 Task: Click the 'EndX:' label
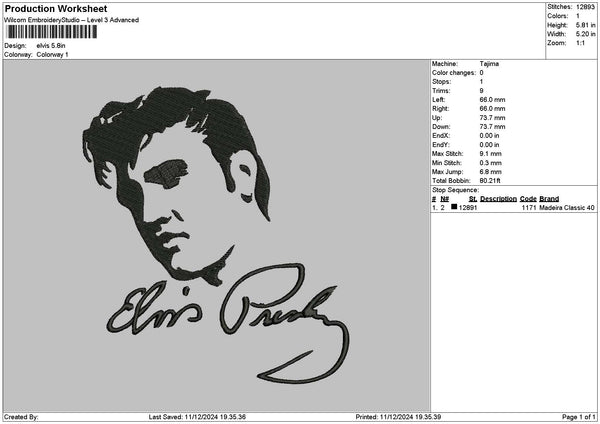click(441, 136)
